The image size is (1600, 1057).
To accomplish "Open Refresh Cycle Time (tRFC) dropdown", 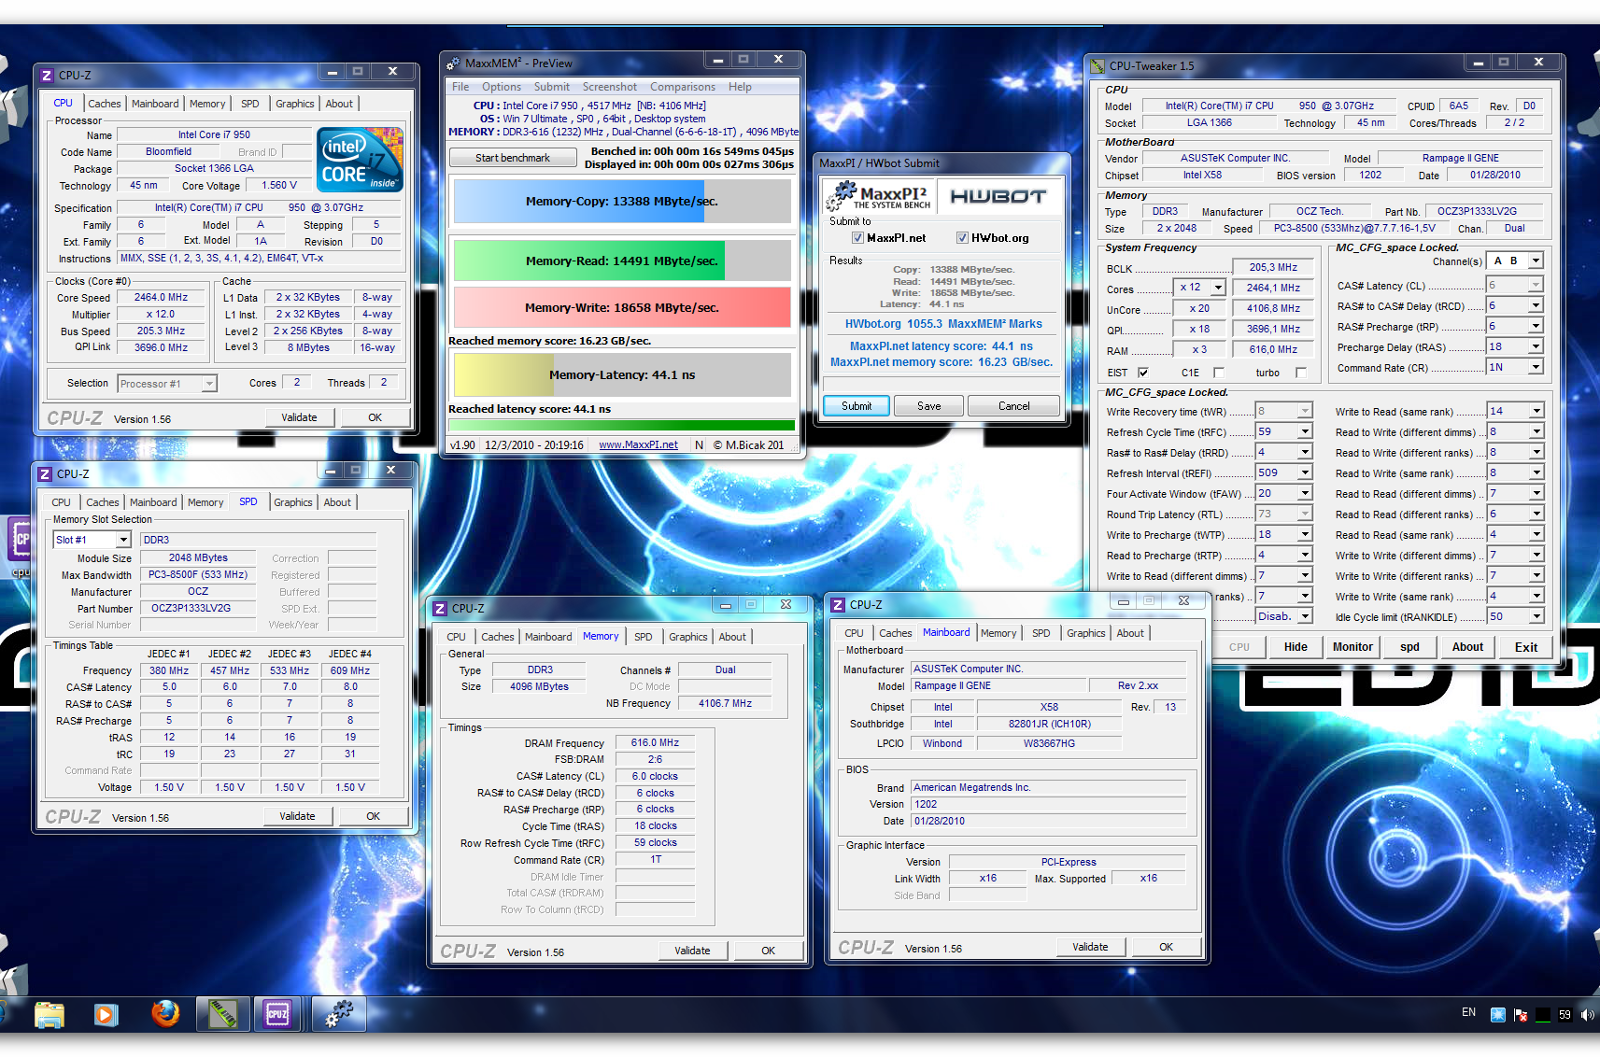I will click(x=1304, y=432).
